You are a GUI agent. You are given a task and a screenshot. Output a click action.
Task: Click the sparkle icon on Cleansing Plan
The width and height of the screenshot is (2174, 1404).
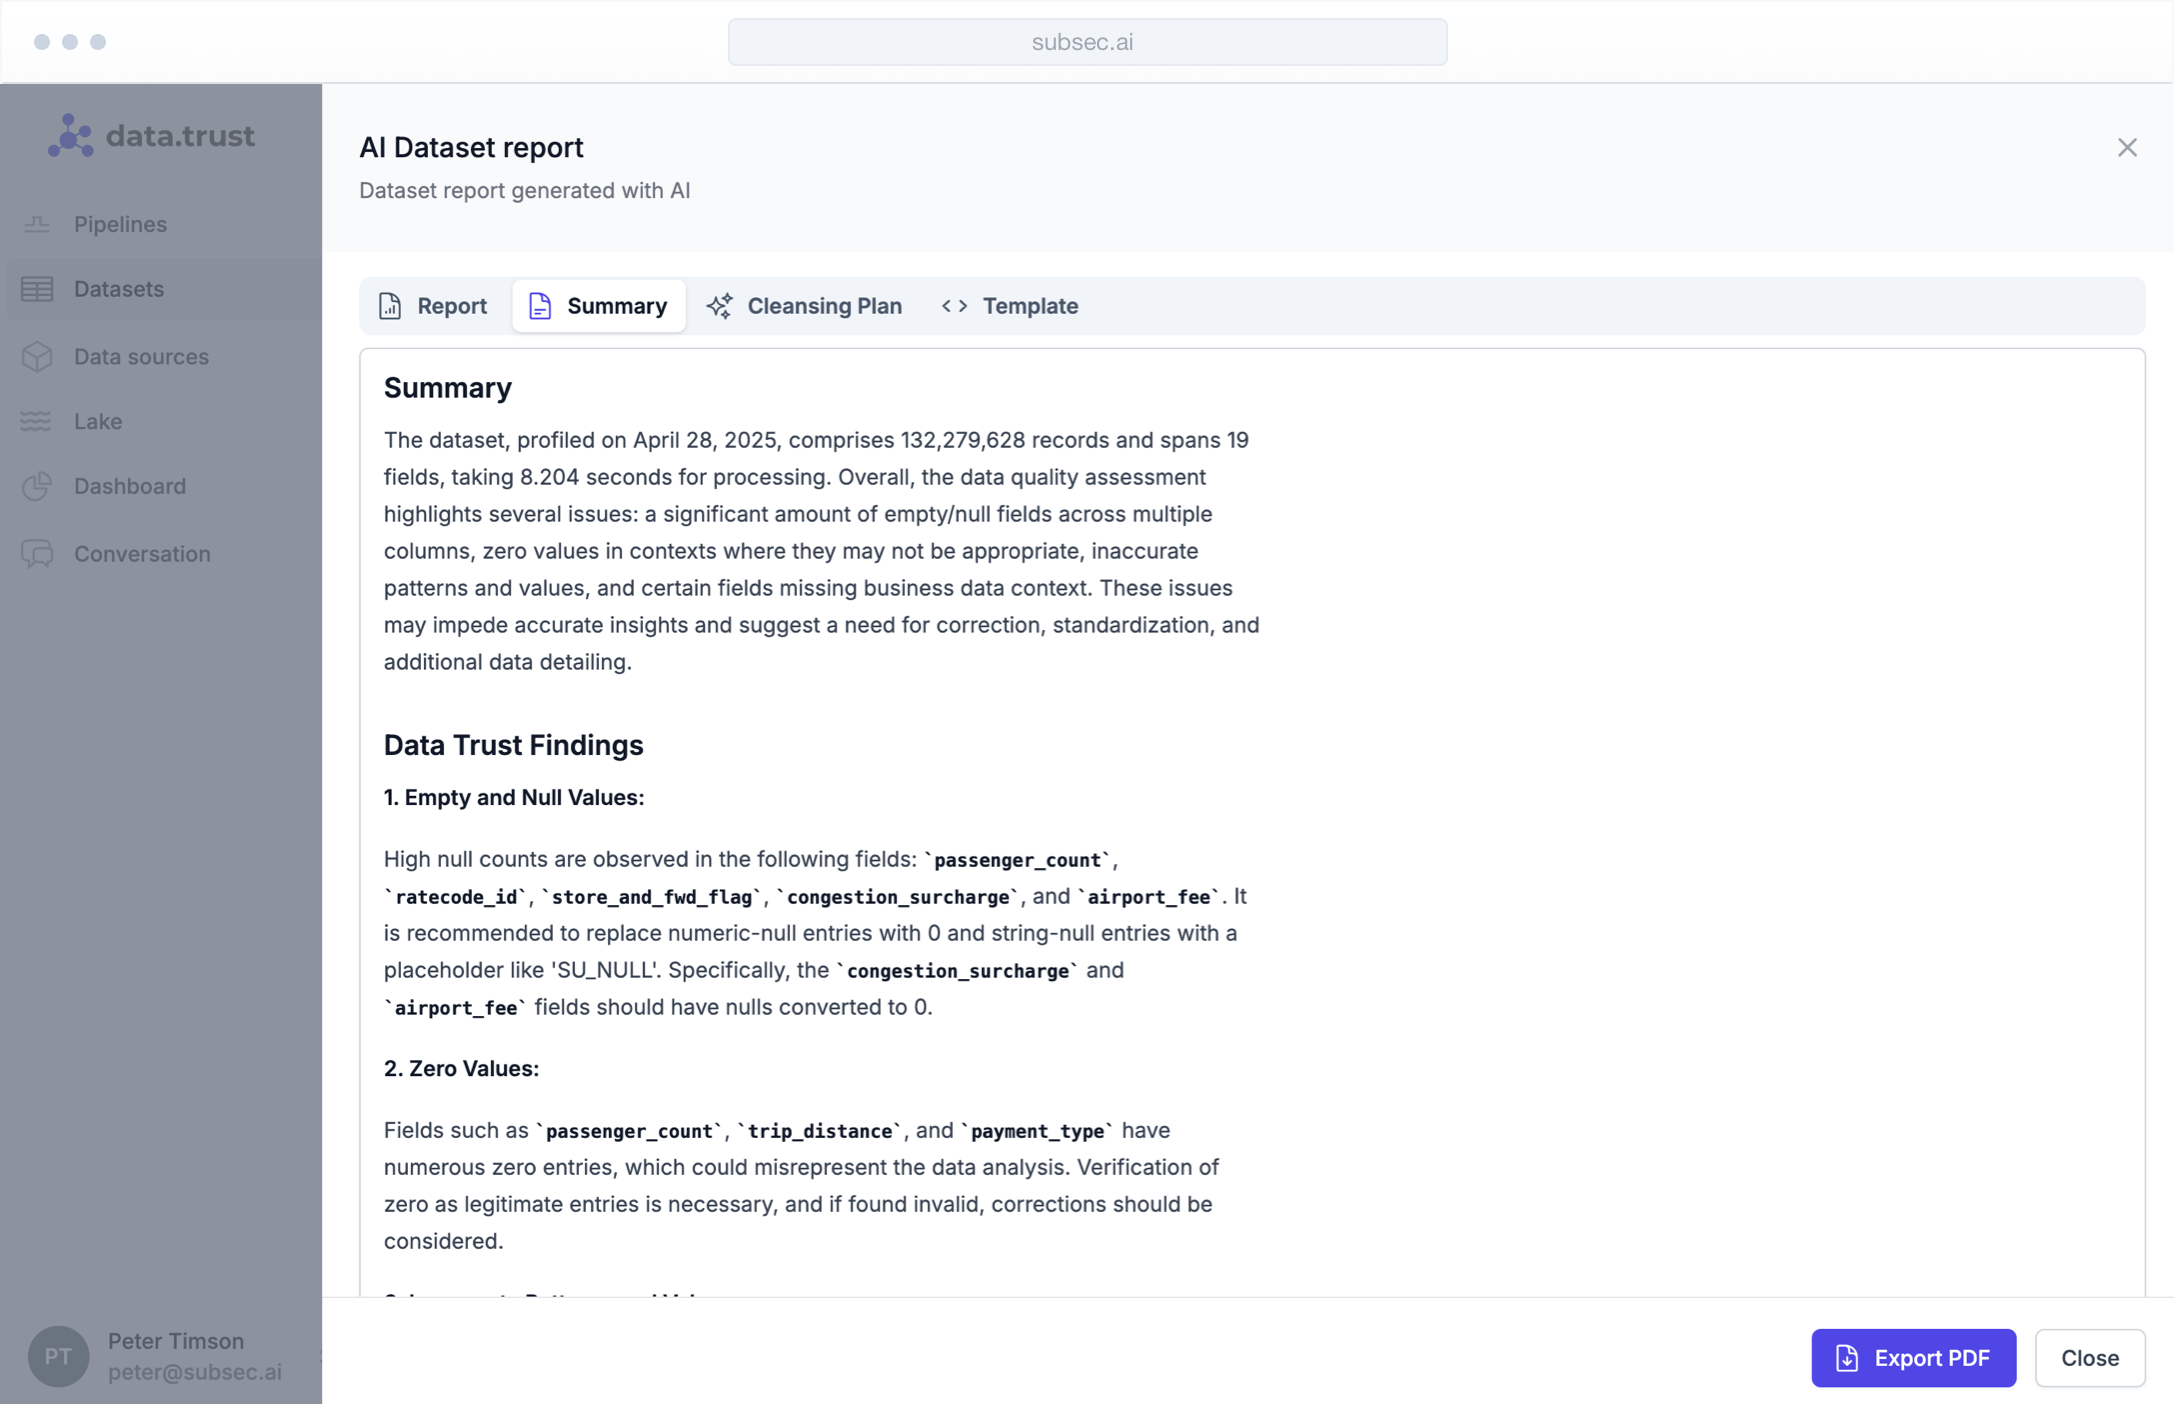click(719, 306)
